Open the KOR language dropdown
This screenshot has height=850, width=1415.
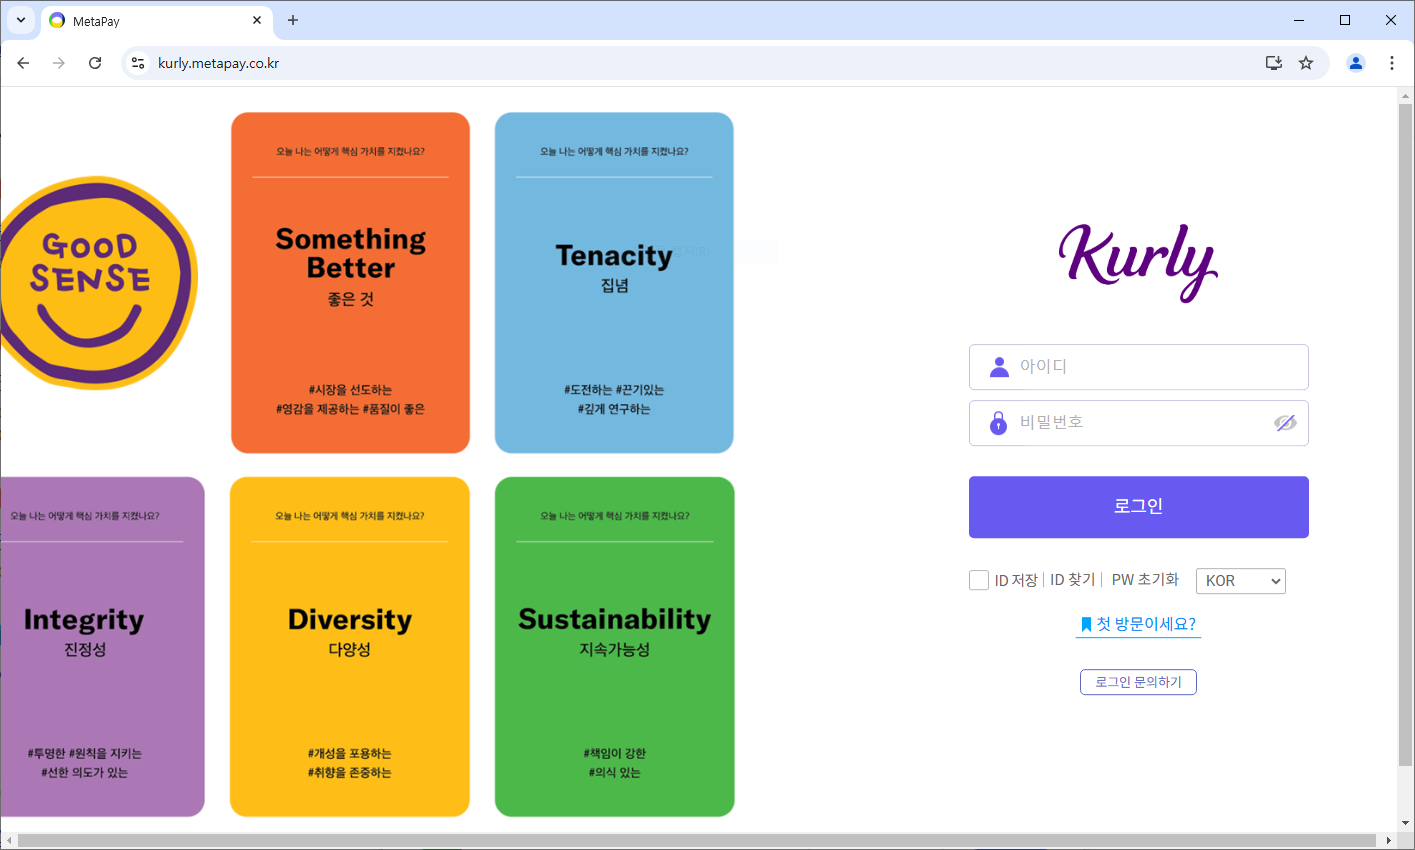tap(1240, 581)
